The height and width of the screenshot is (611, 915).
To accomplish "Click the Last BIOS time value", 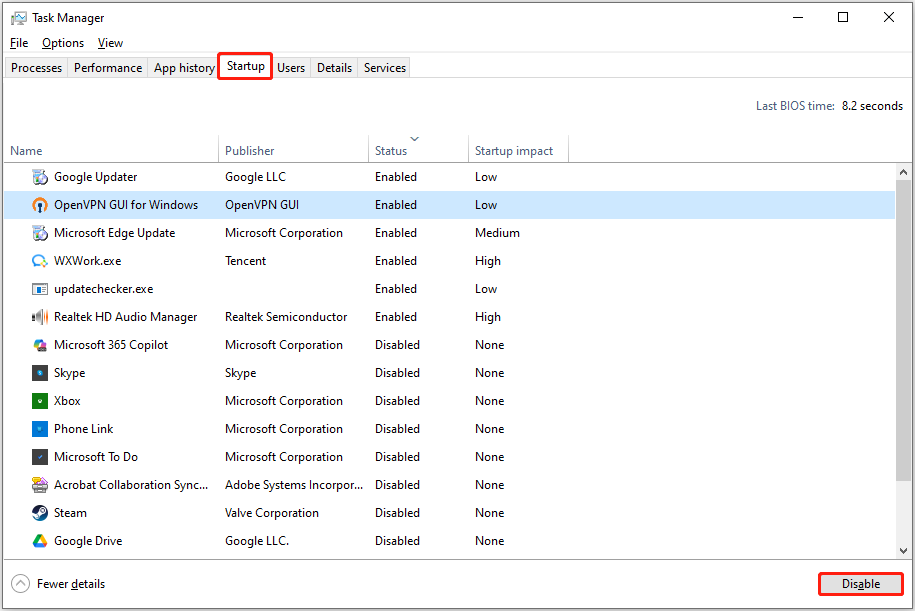I will [872, 106].
